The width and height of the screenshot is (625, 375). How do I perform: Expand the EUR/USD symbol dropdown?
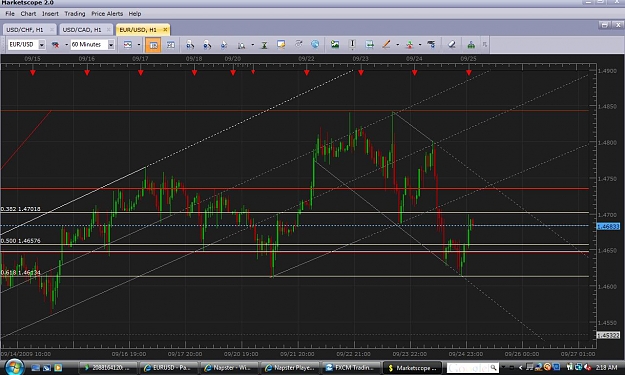point(41,45)
